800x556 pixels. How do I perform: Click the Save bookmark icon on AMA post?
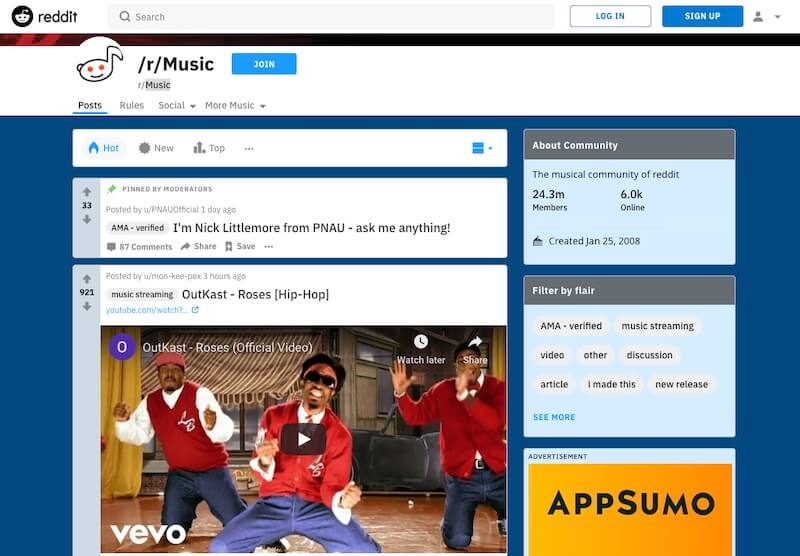[x=229, y=246]
